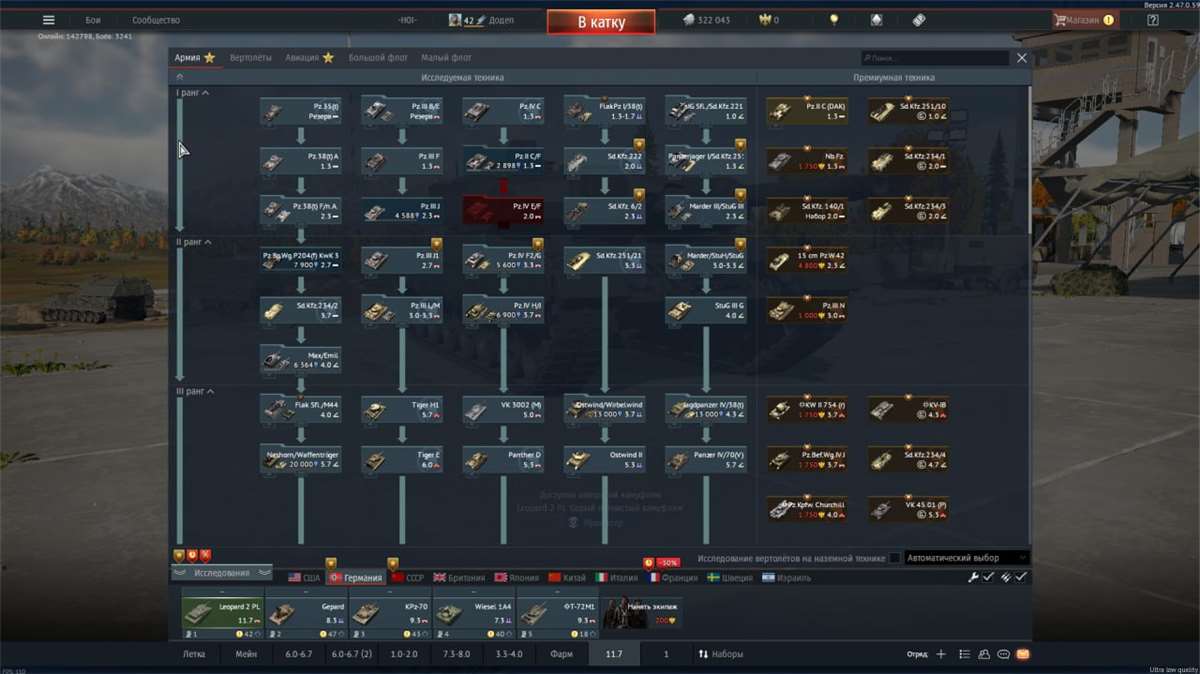Viewport: 1200px width, 674px height.
Task: Select Leopard 2 PL crew slot
Action: [222, 615]
